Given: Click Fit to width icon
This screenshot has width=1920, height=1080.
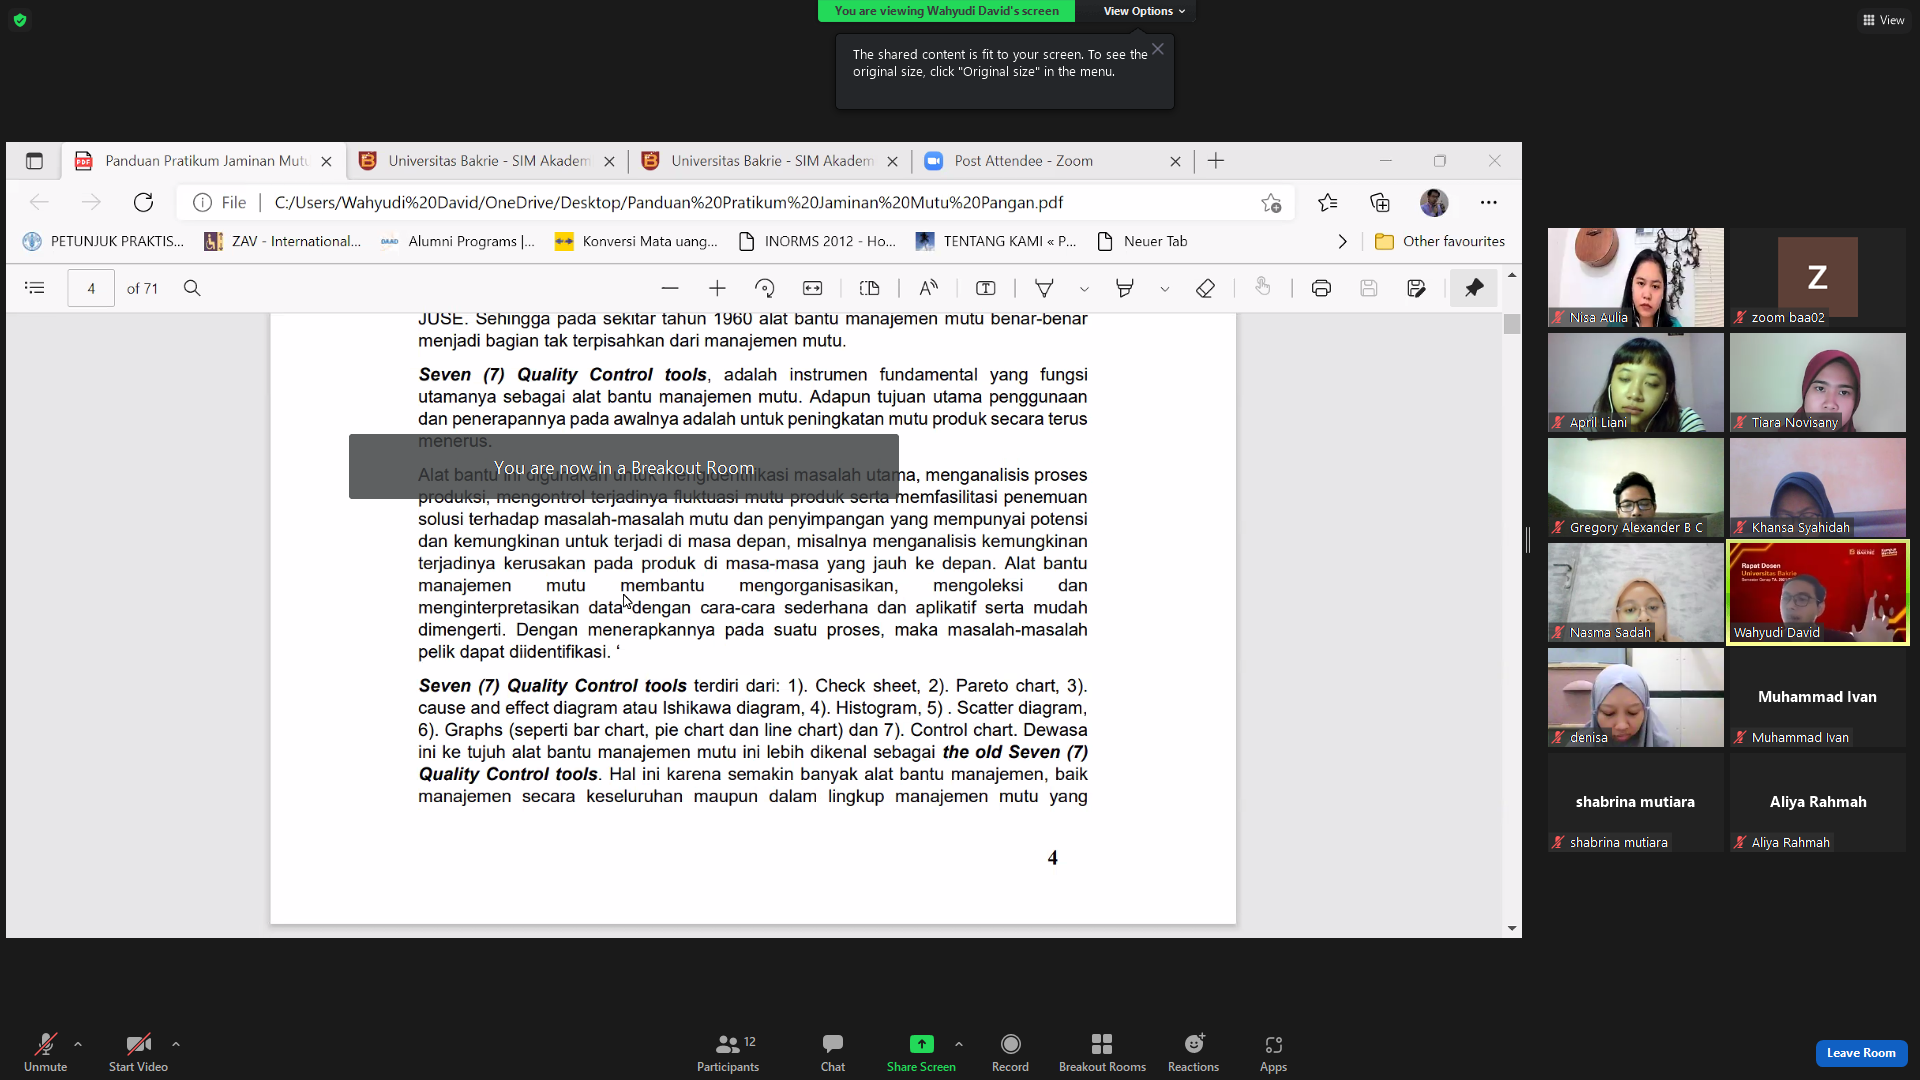Looking at the screenshot, I should tap(813, 288).
